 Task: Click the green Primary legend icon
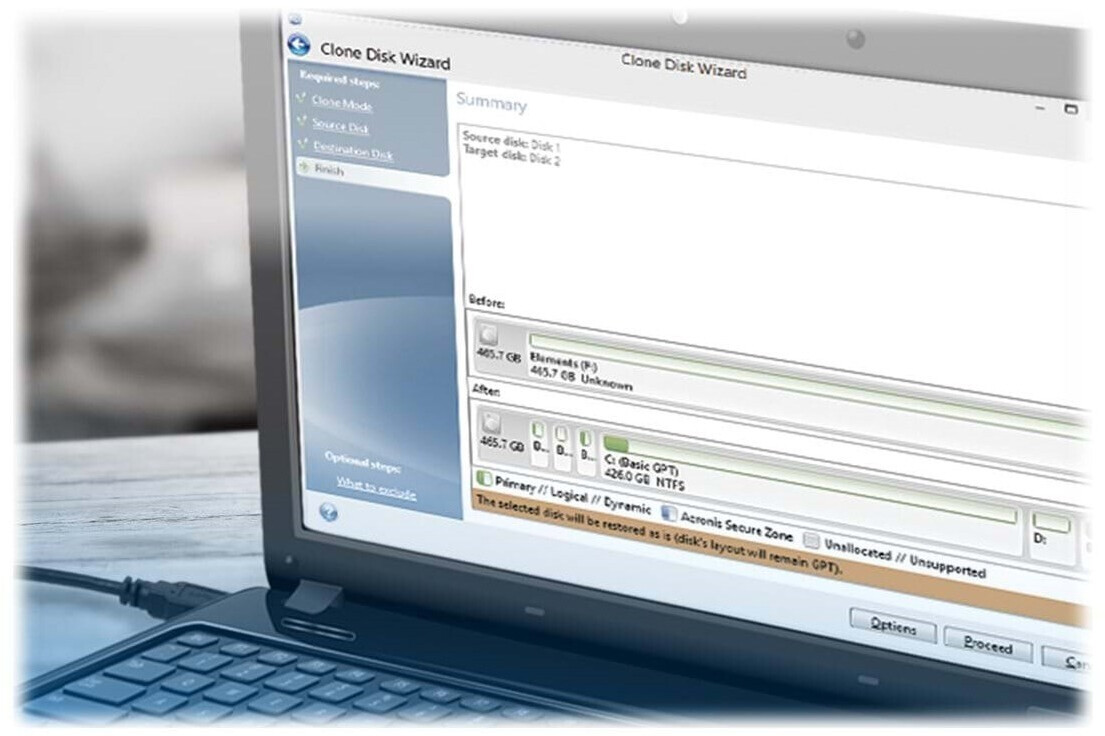point(484,479)
